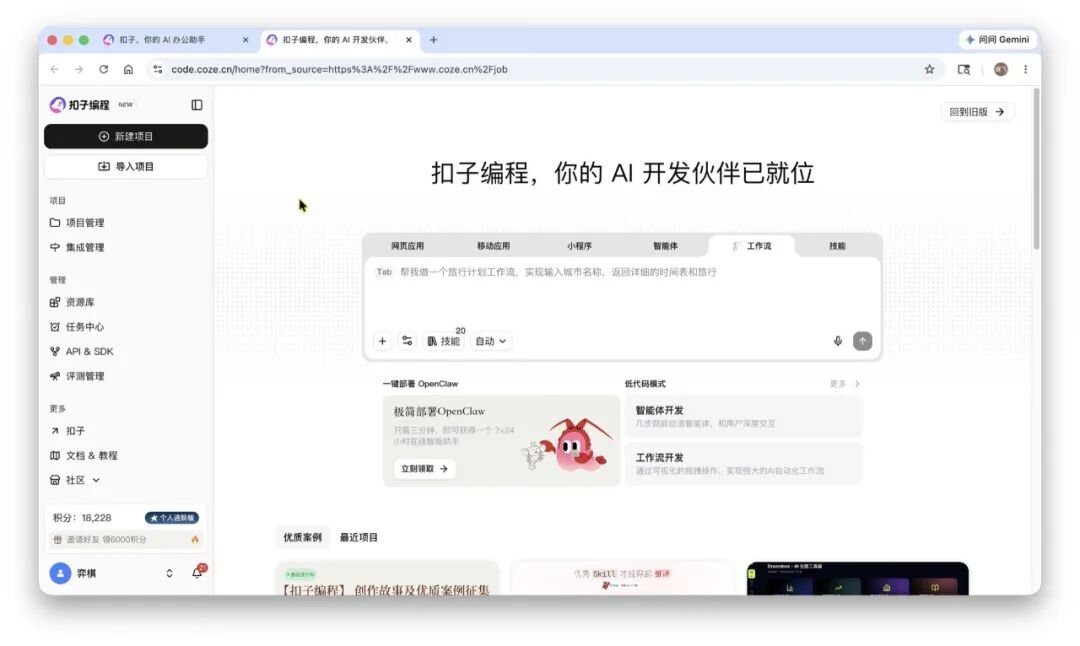This screenshot has height=646, width=1080.
Task: Open 任务中心 in the sidebar
Action: (x=77, y=327)
